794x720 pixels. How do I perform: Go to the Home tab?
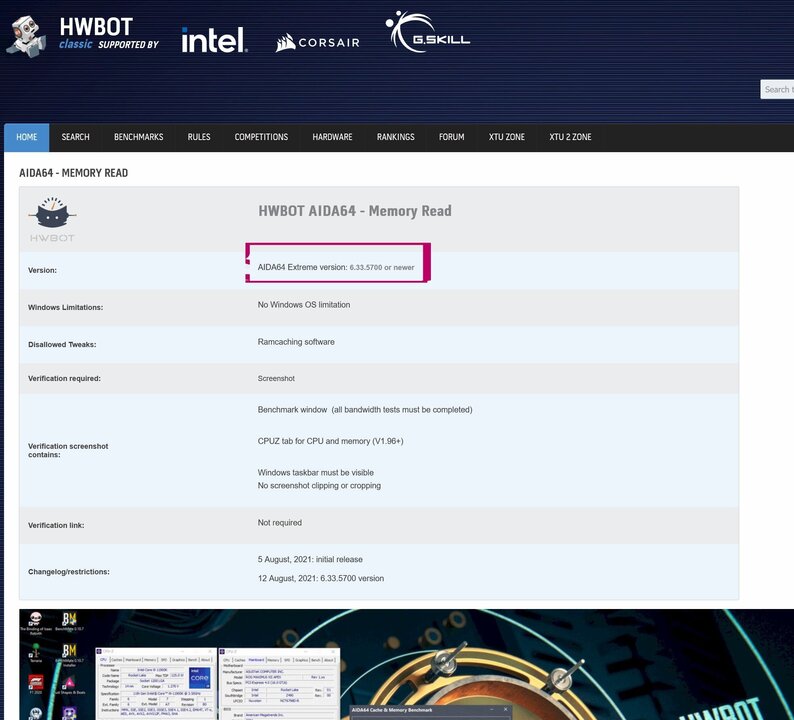click(x=27, y=137)
